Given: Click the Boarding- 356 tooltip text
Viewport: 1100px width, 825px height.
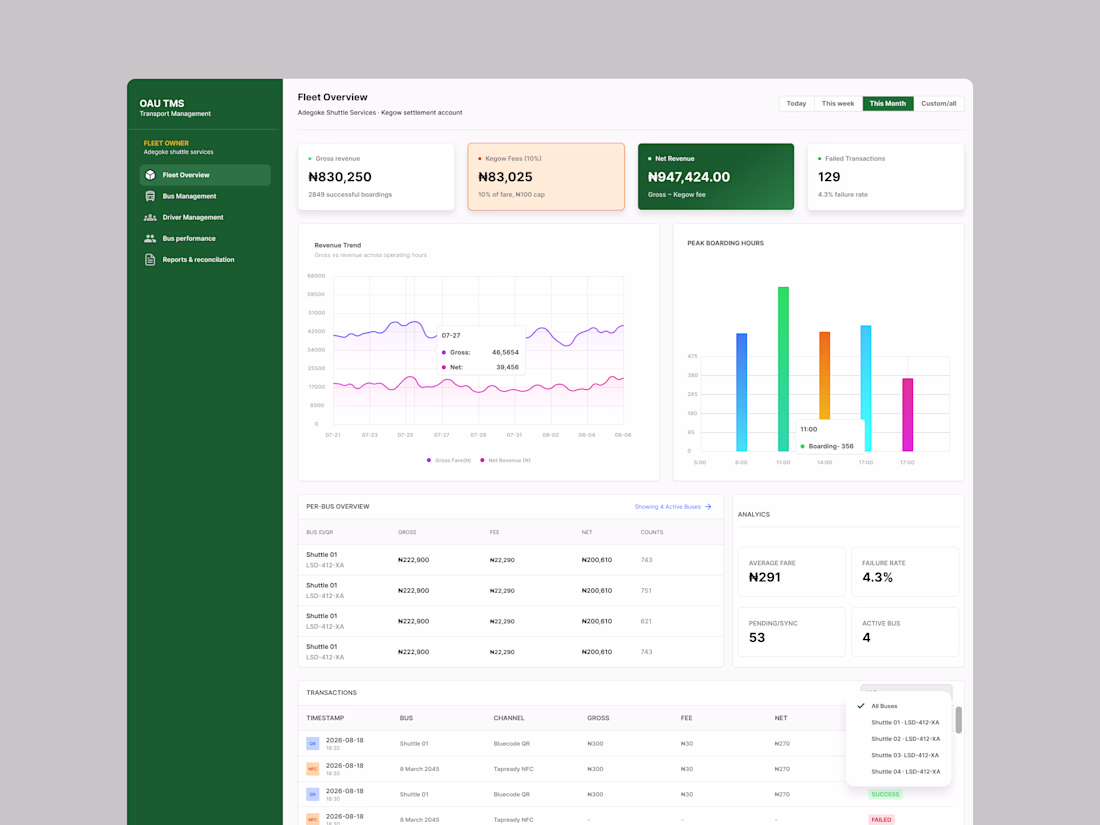Looking at the screenshot, I should [x=831, y=446].
